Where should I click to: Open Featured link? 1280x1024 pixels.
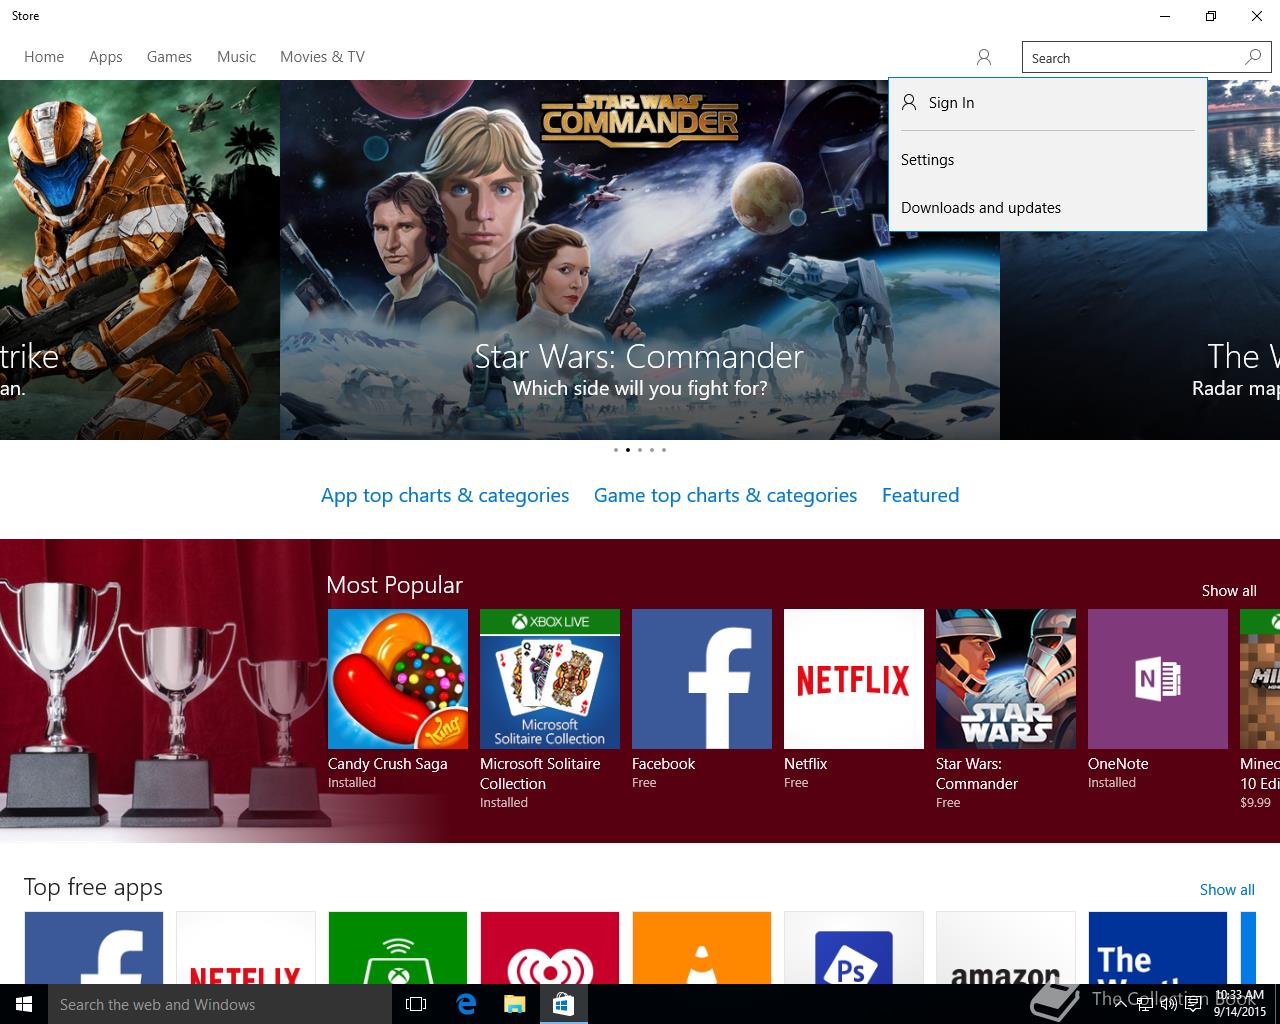tap(920, 496)
